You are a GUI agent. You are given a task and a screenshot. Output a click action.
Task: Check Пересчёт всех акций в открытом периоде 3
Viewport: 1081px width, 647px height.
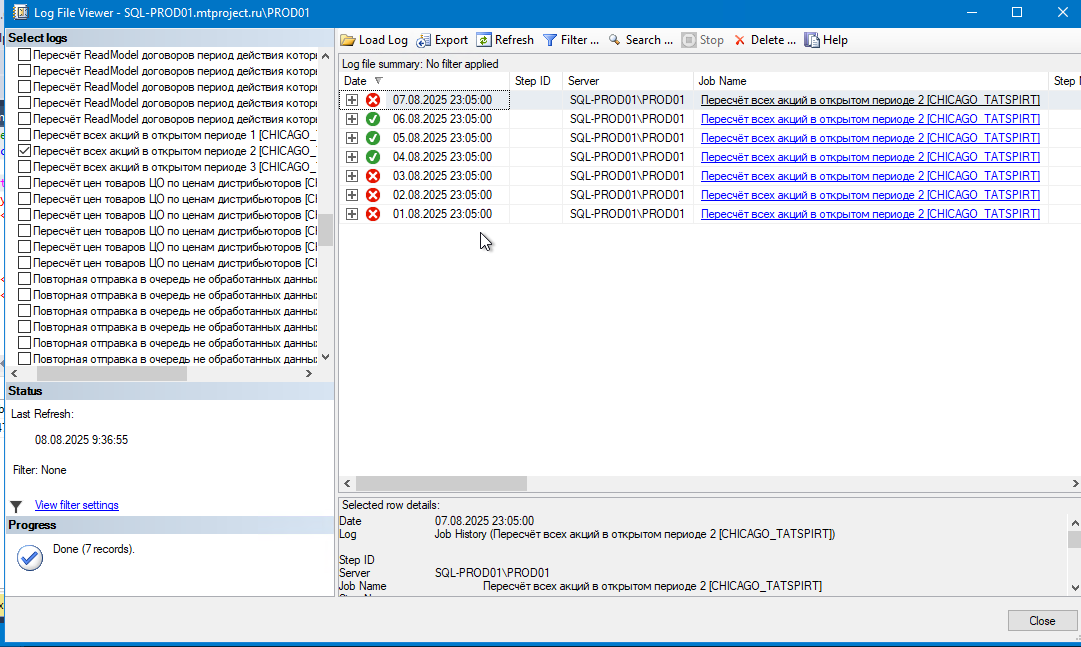tap(24, 166)
